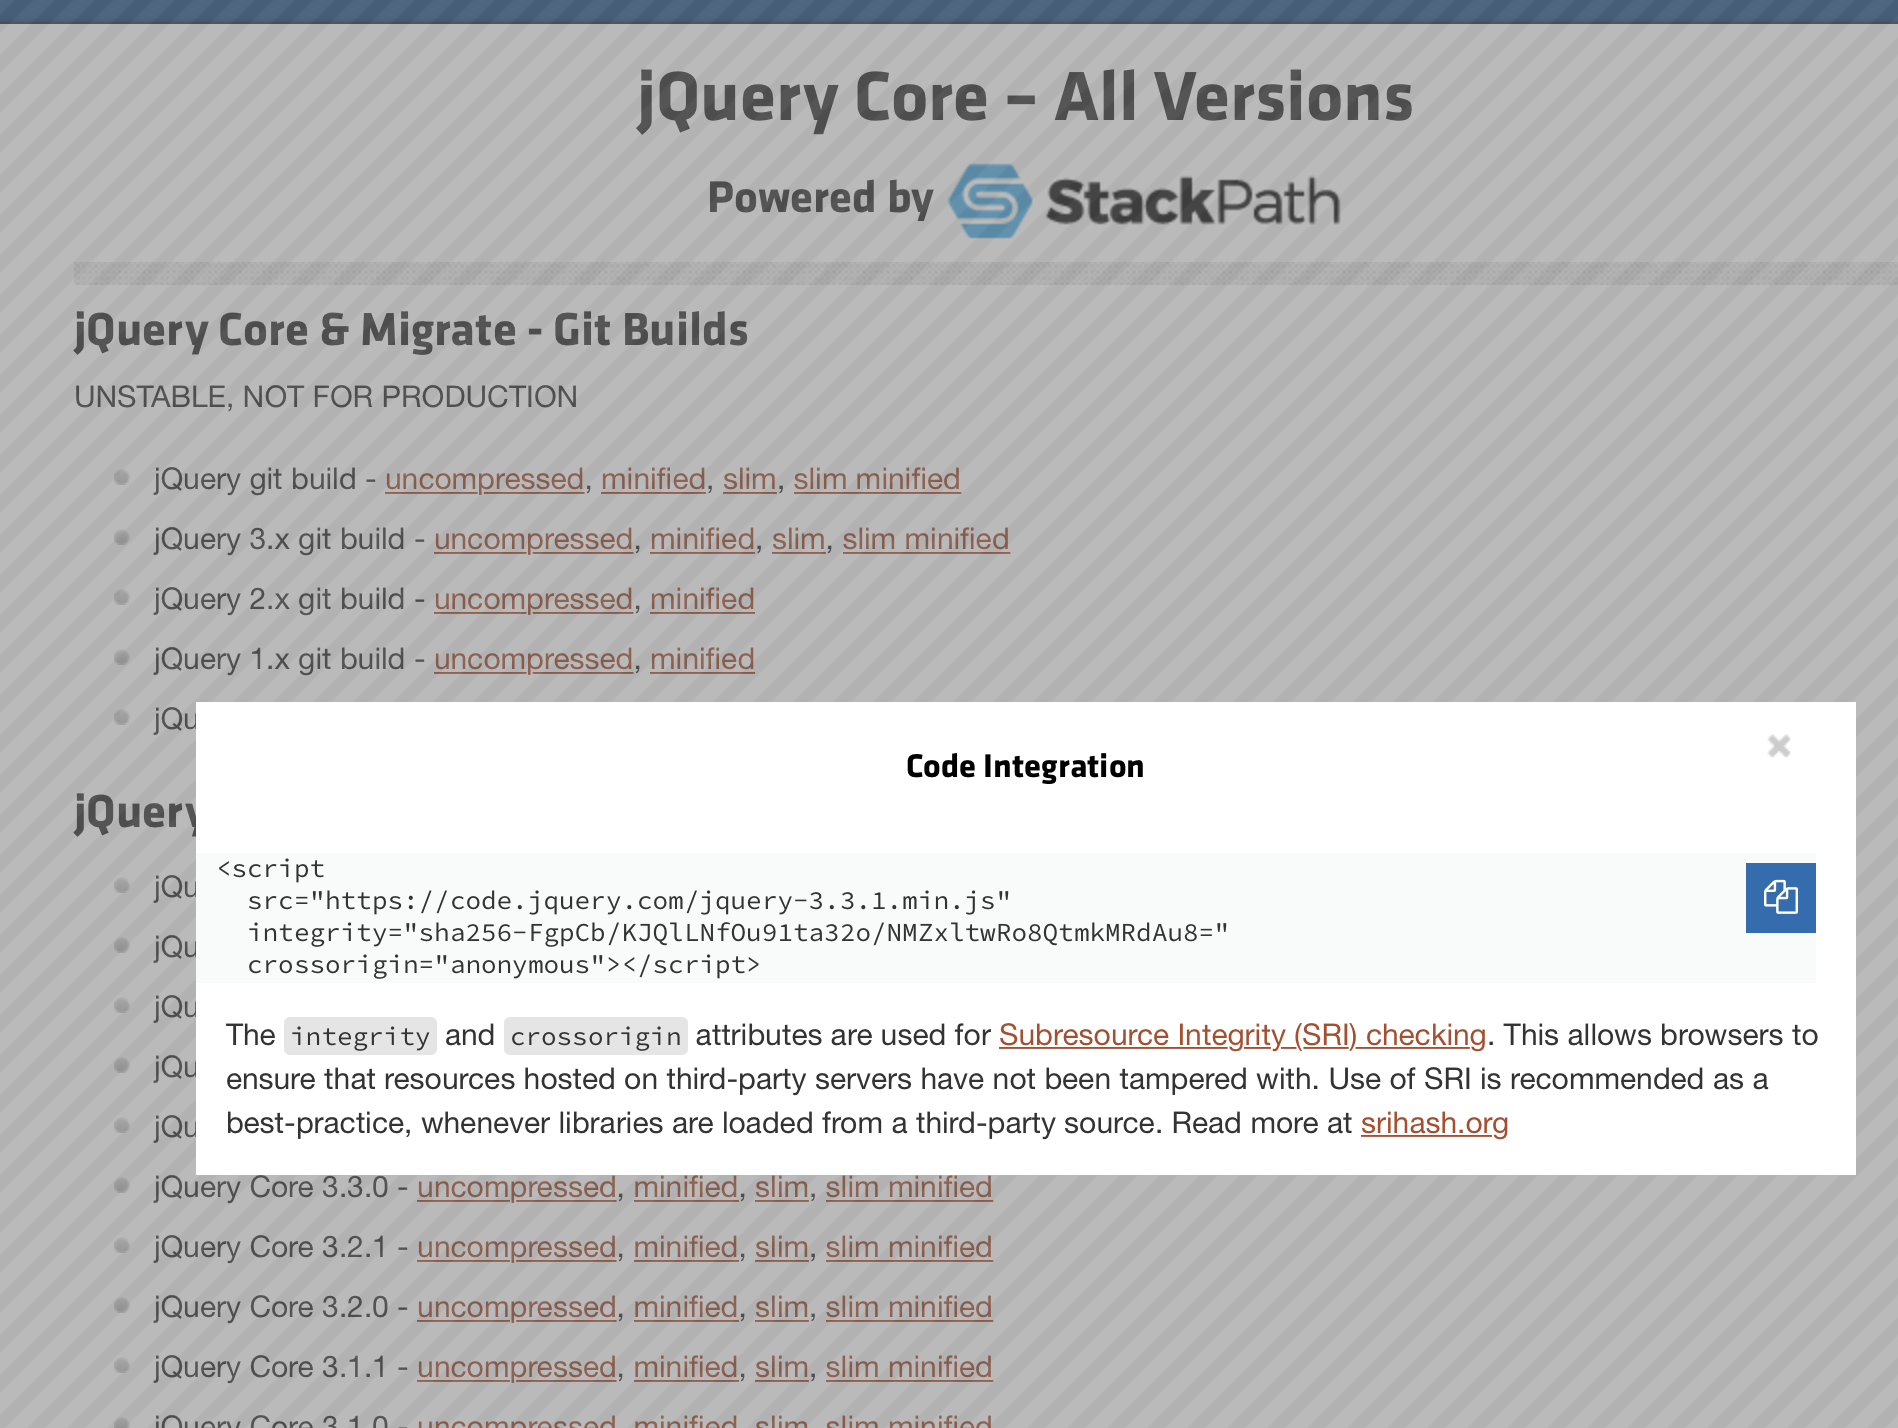Screen dimensions: 1898x1428
Task: Open jQuery 3.x git build slim
Action: coord(798,539)
